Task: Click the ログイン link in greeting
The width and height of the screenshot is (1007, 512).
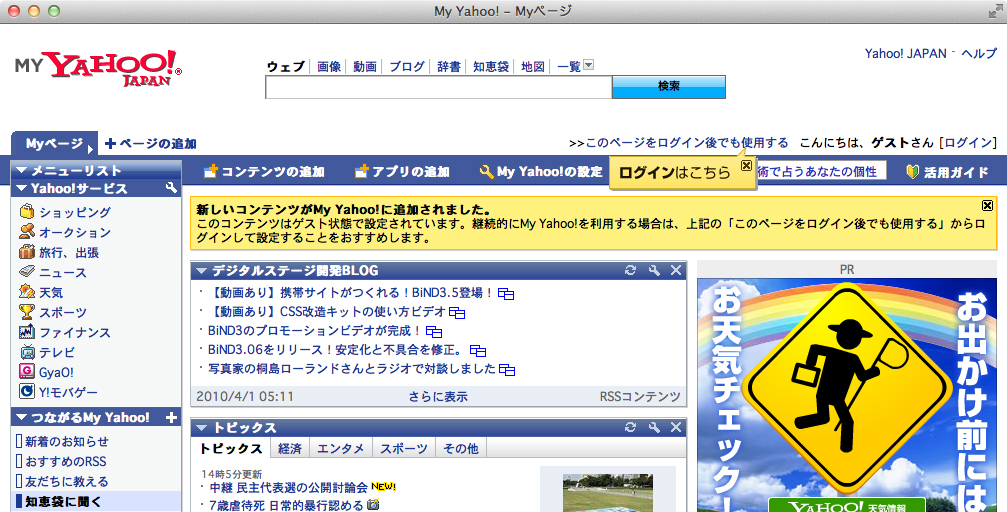Action: (x=968, y=143)
